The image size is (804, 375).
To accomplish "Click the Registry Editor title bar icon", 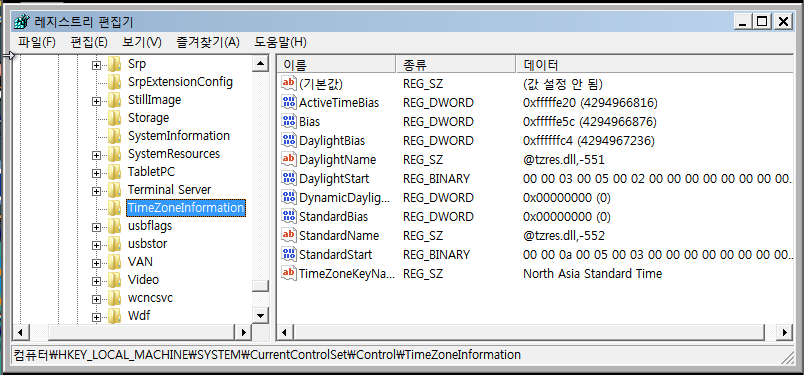I will point(23,21).
